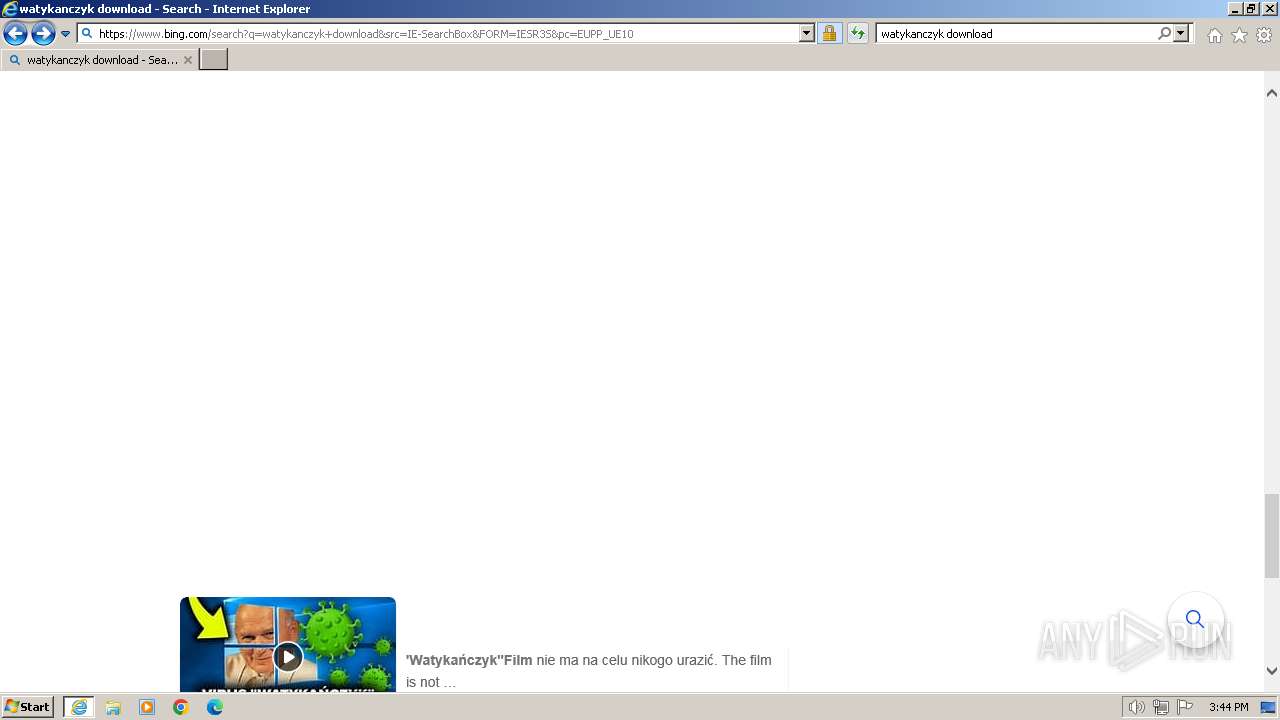Open a new blank tab

(214, 60)
